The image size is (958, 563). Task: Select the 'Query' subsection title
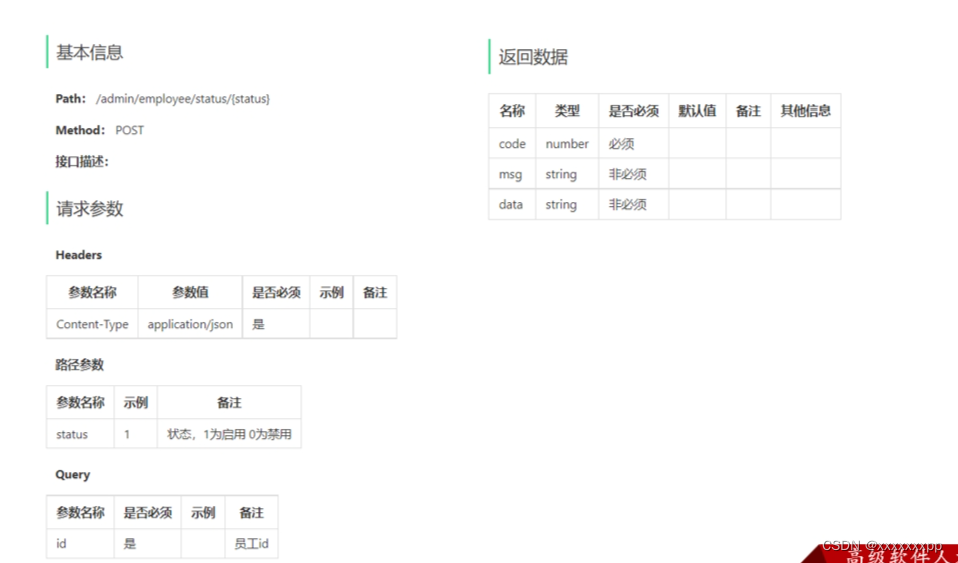coord(72,474)
